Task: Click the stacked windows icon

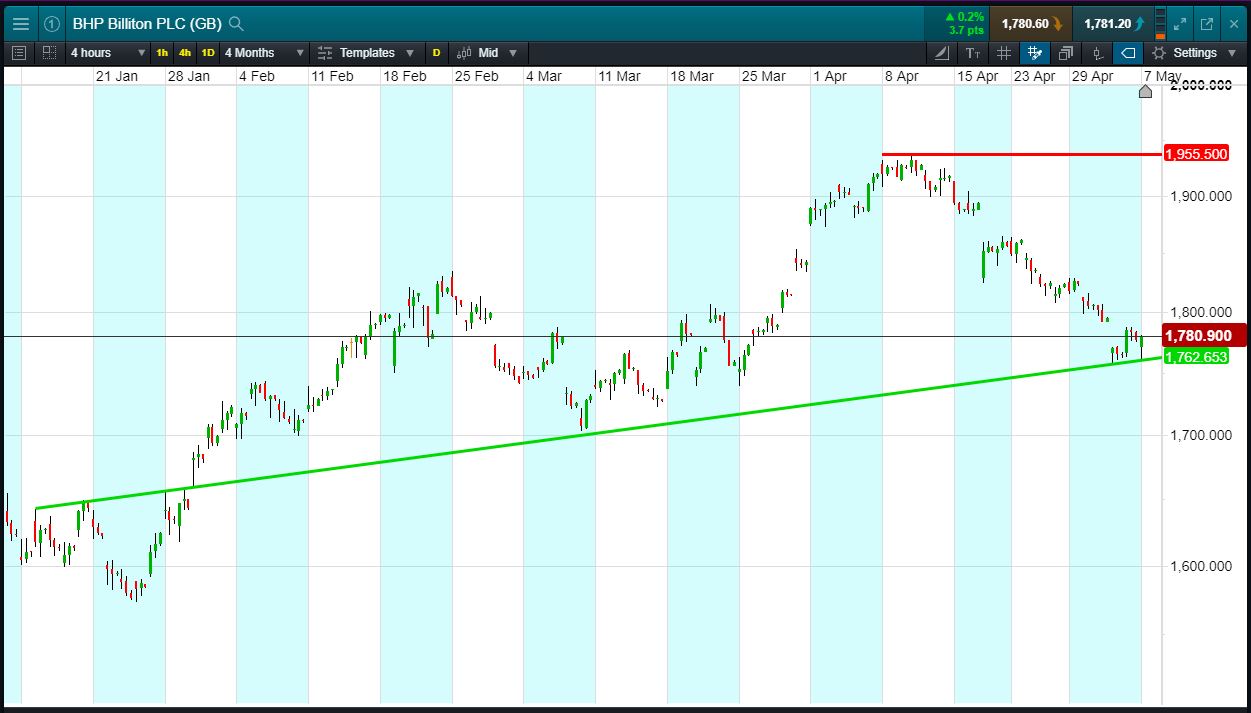Action: 1066,53
